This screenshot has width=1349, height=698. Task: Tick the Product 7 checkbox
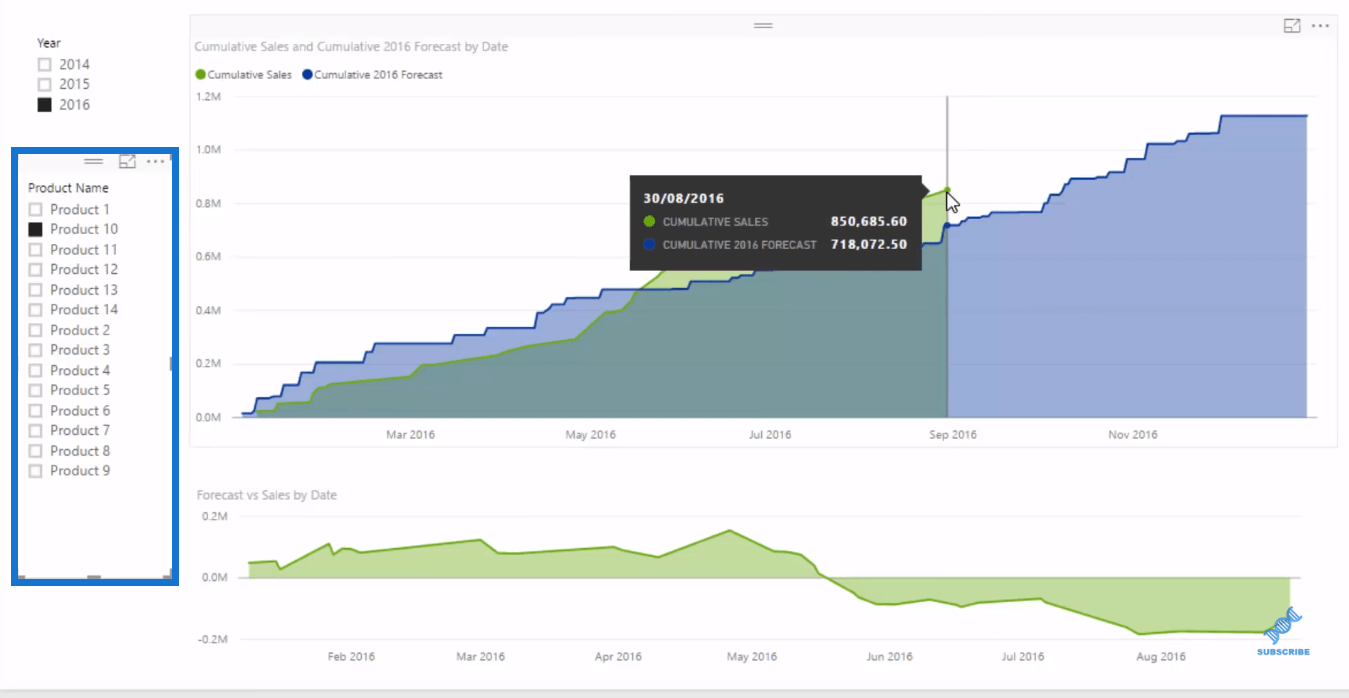[x=35, y=430]
